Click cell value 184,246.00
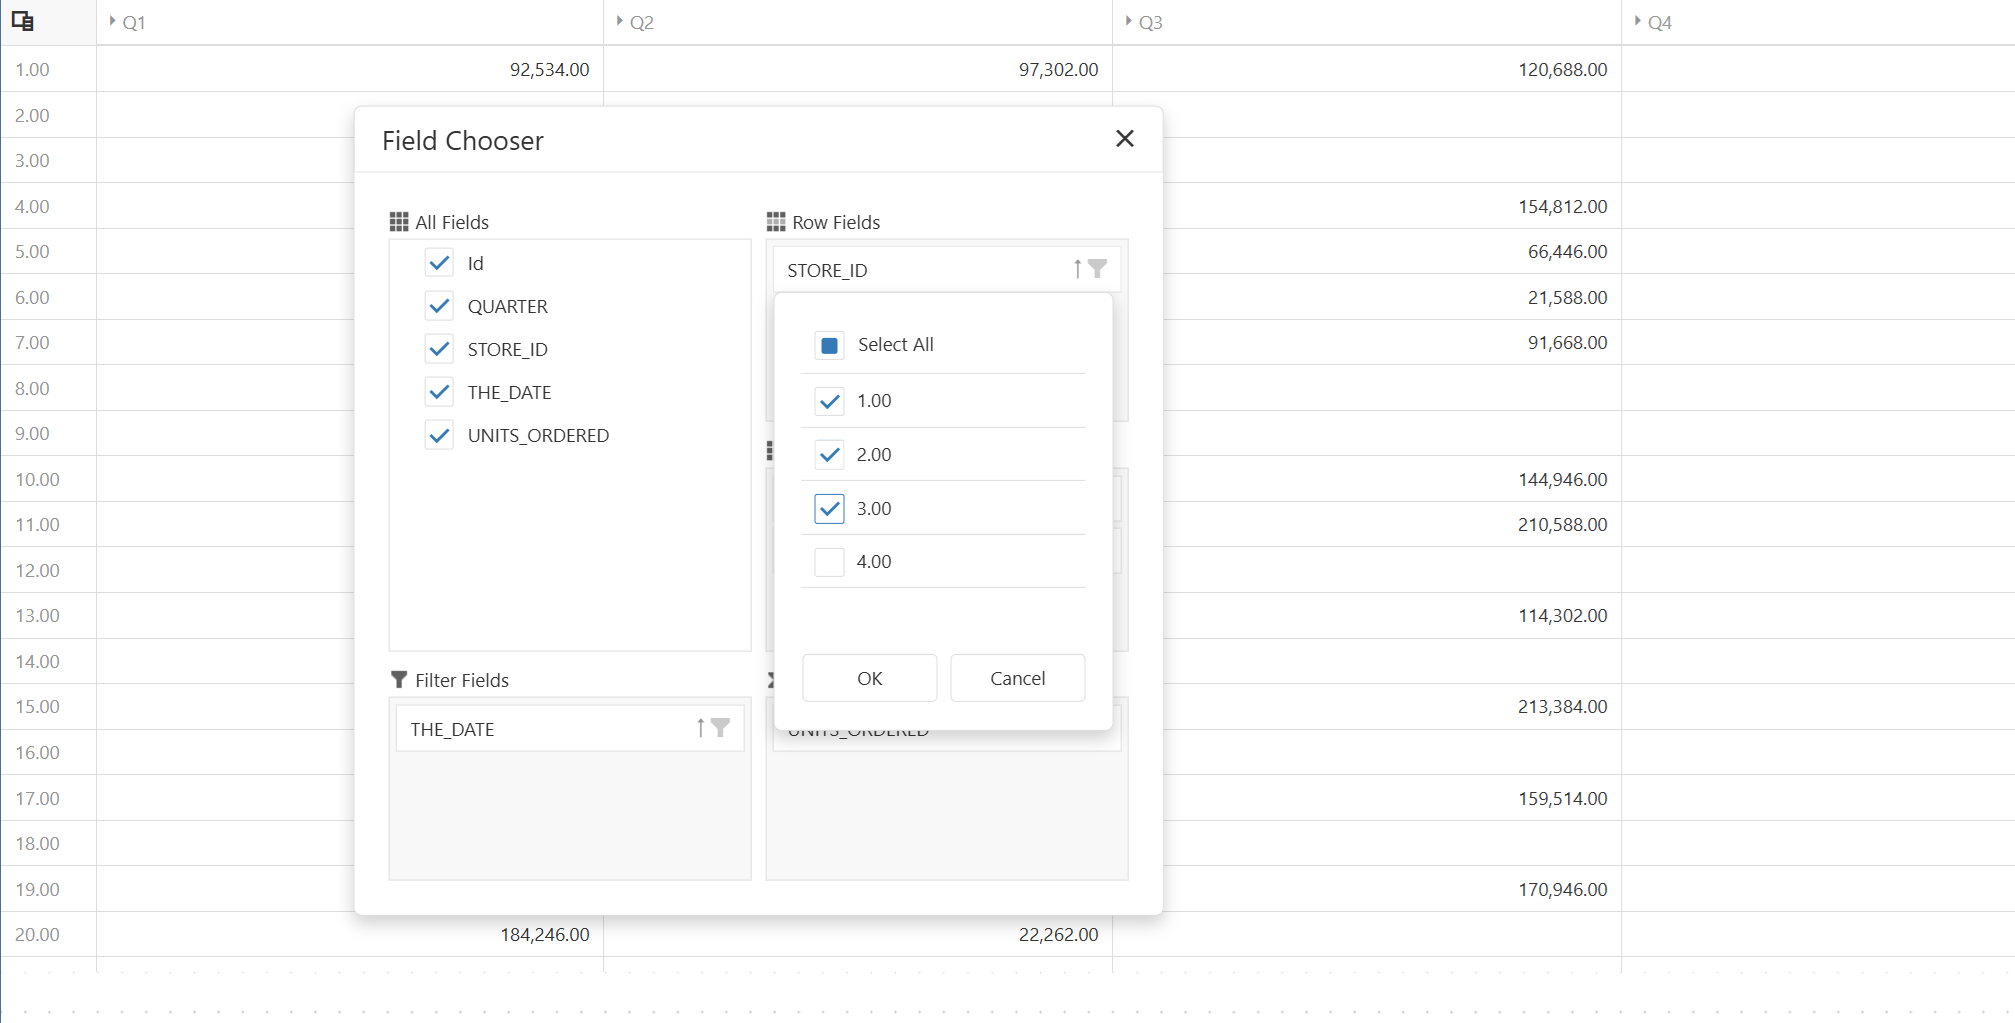This screenshot has height=1023, width=2015. tap(545, 934)
